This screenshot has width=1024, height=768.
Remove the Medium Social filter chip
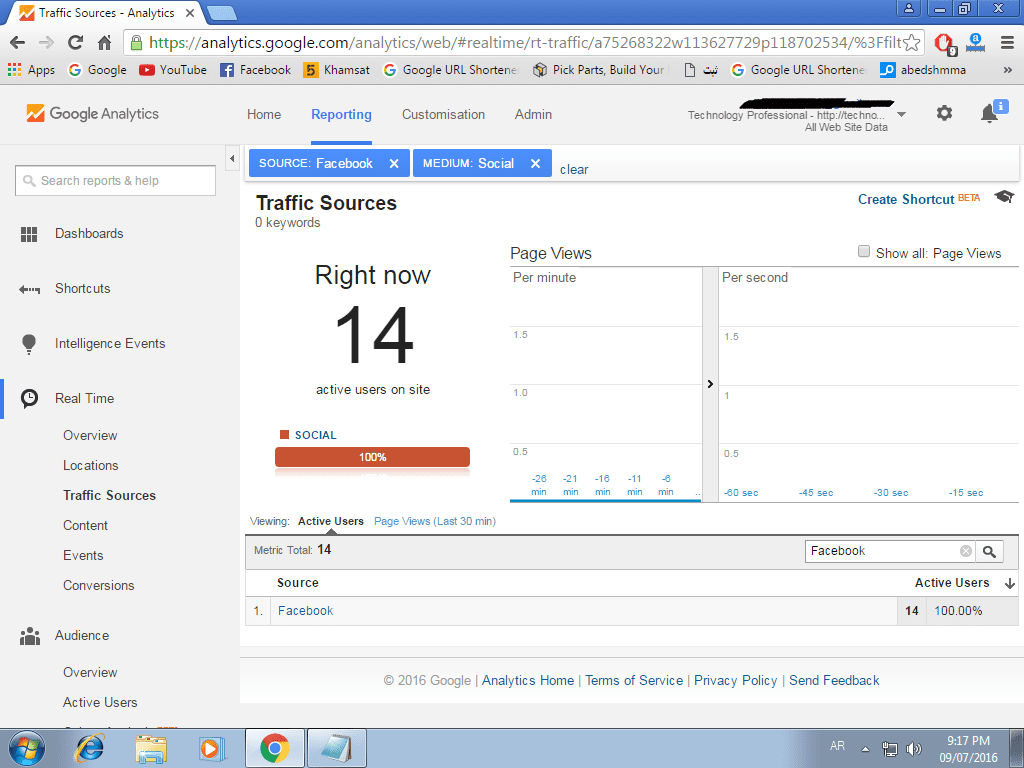click(535, 164)
